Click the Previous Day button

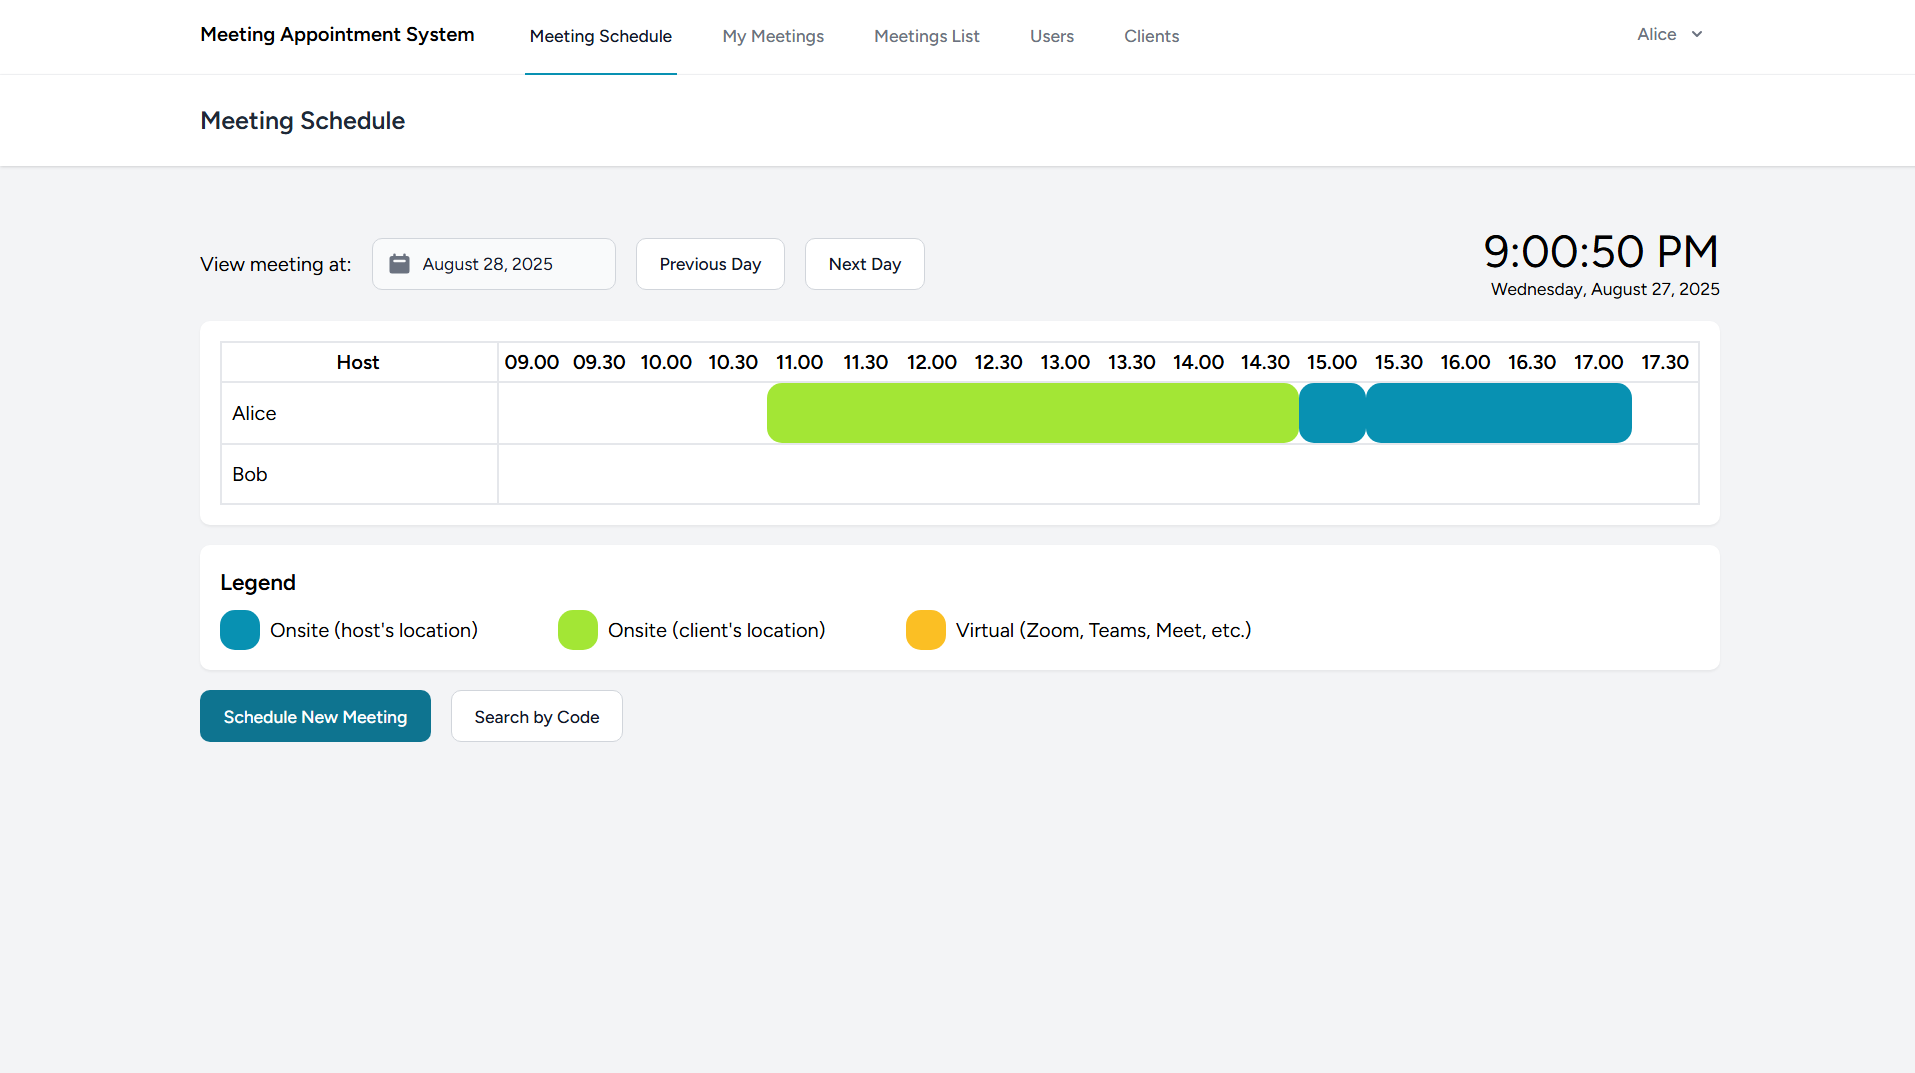[x=710, y=264]
